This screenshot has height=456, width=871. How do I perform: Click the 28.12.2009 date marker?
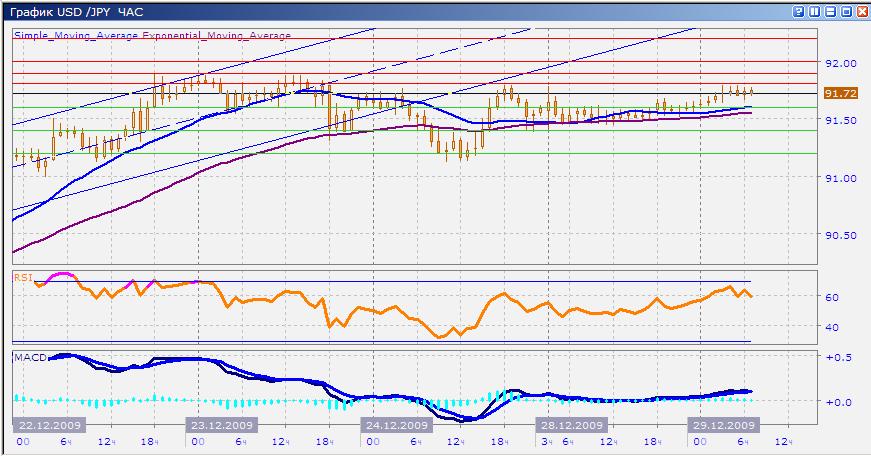[x=569, y=424]
